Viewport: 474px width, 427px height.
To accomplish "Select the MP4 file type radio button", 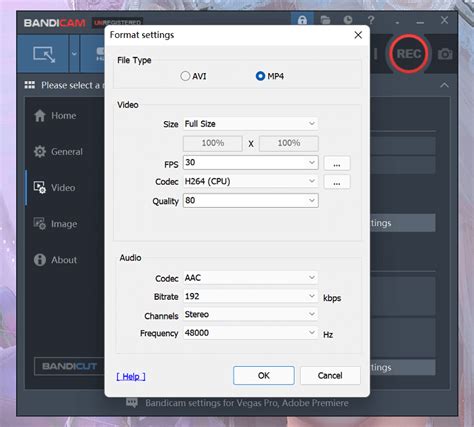I will pos(260,76).
